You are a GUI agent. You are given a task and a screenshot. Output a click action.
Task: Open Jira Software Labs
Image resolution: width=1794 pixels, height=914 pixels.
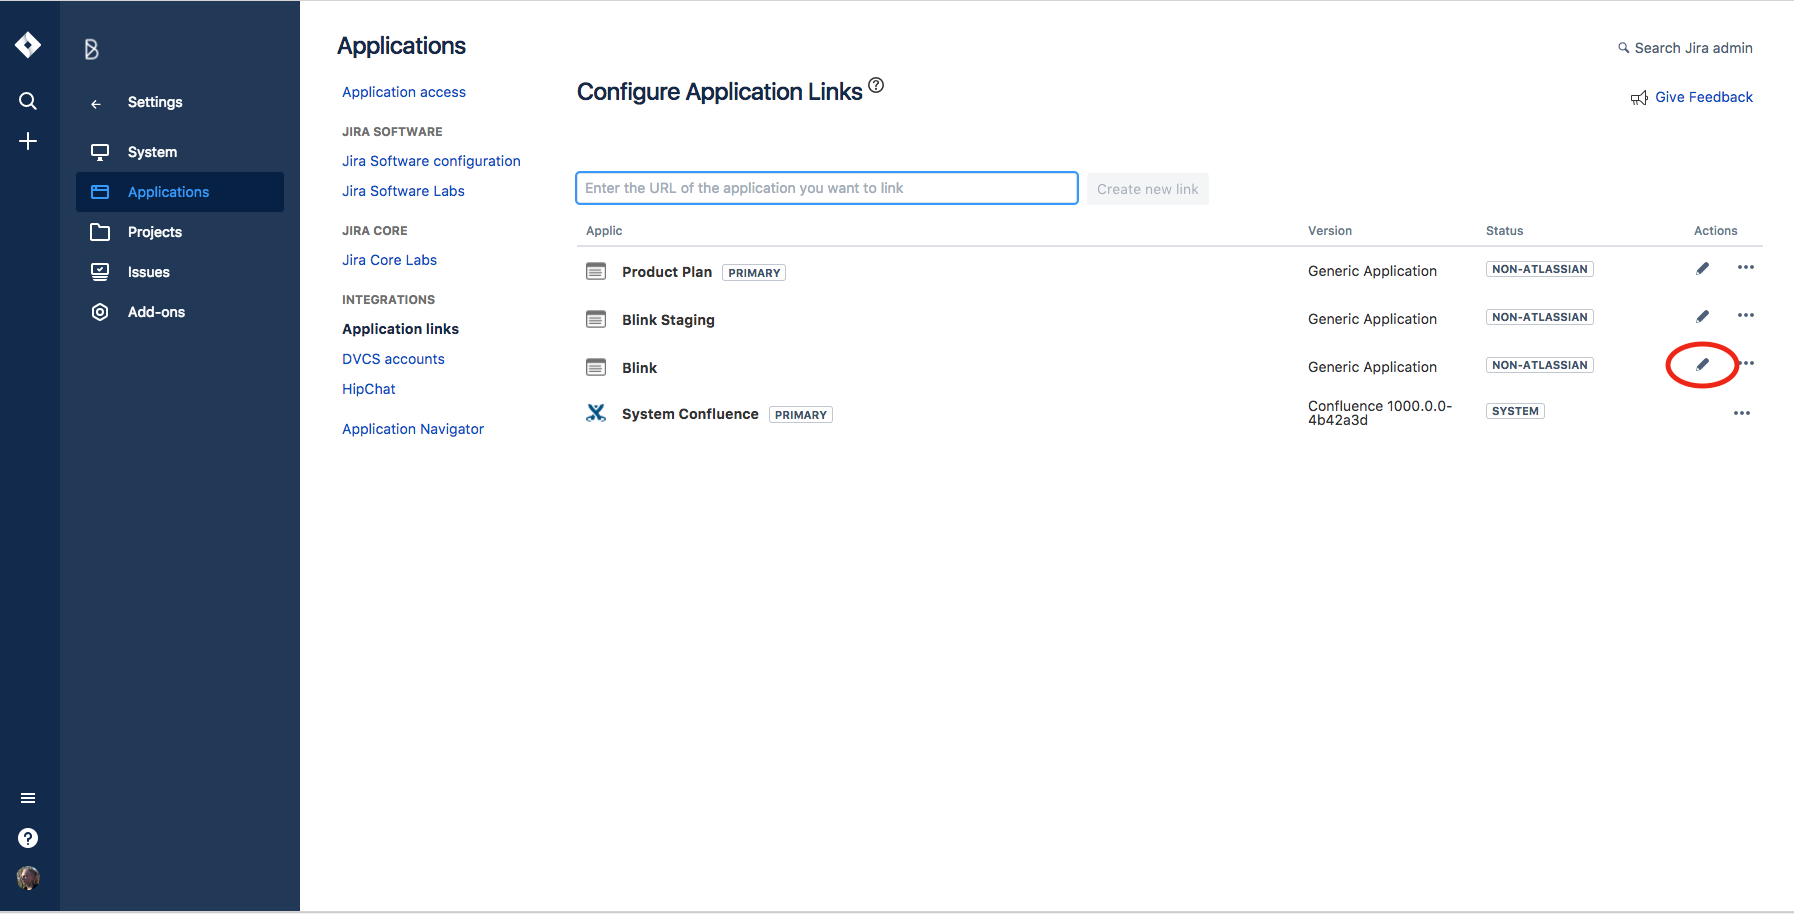(x=403, y=191)
